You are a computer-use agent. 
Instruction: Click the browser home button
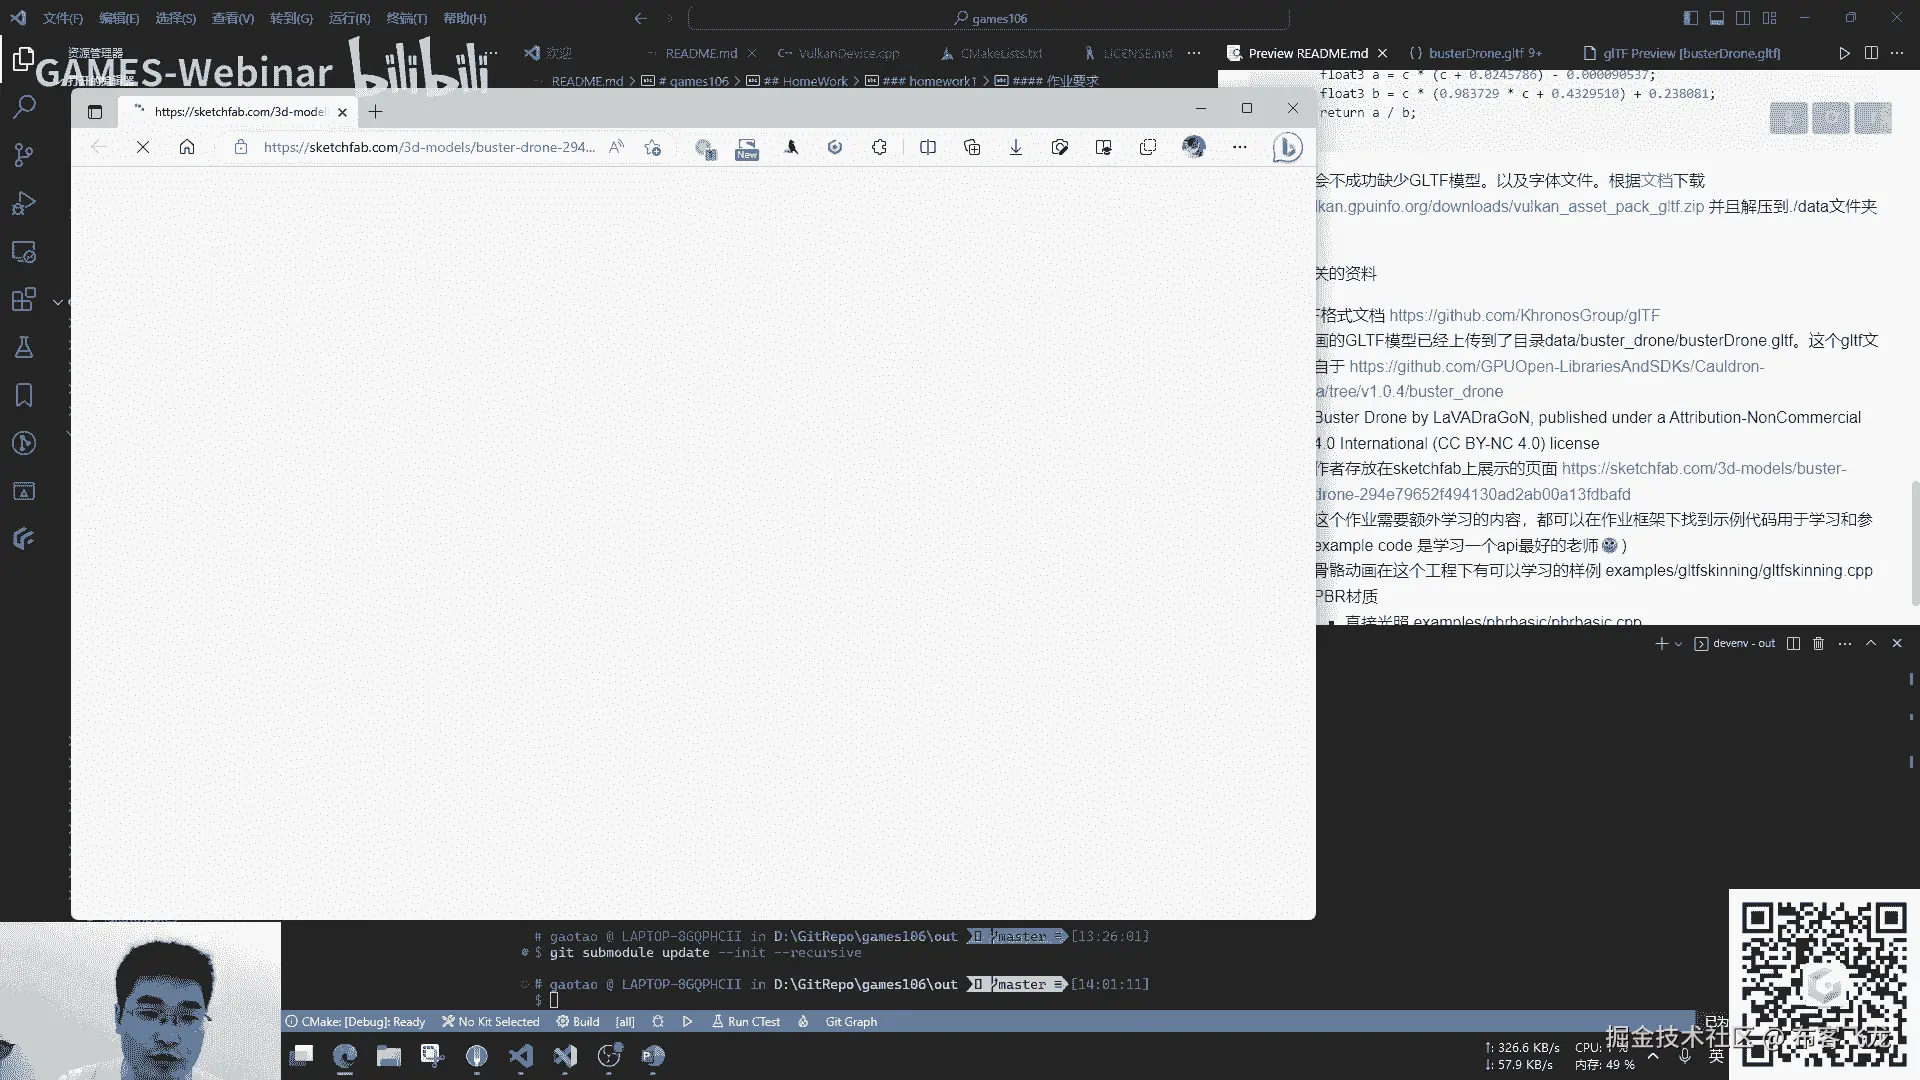(x=187, y=147)
